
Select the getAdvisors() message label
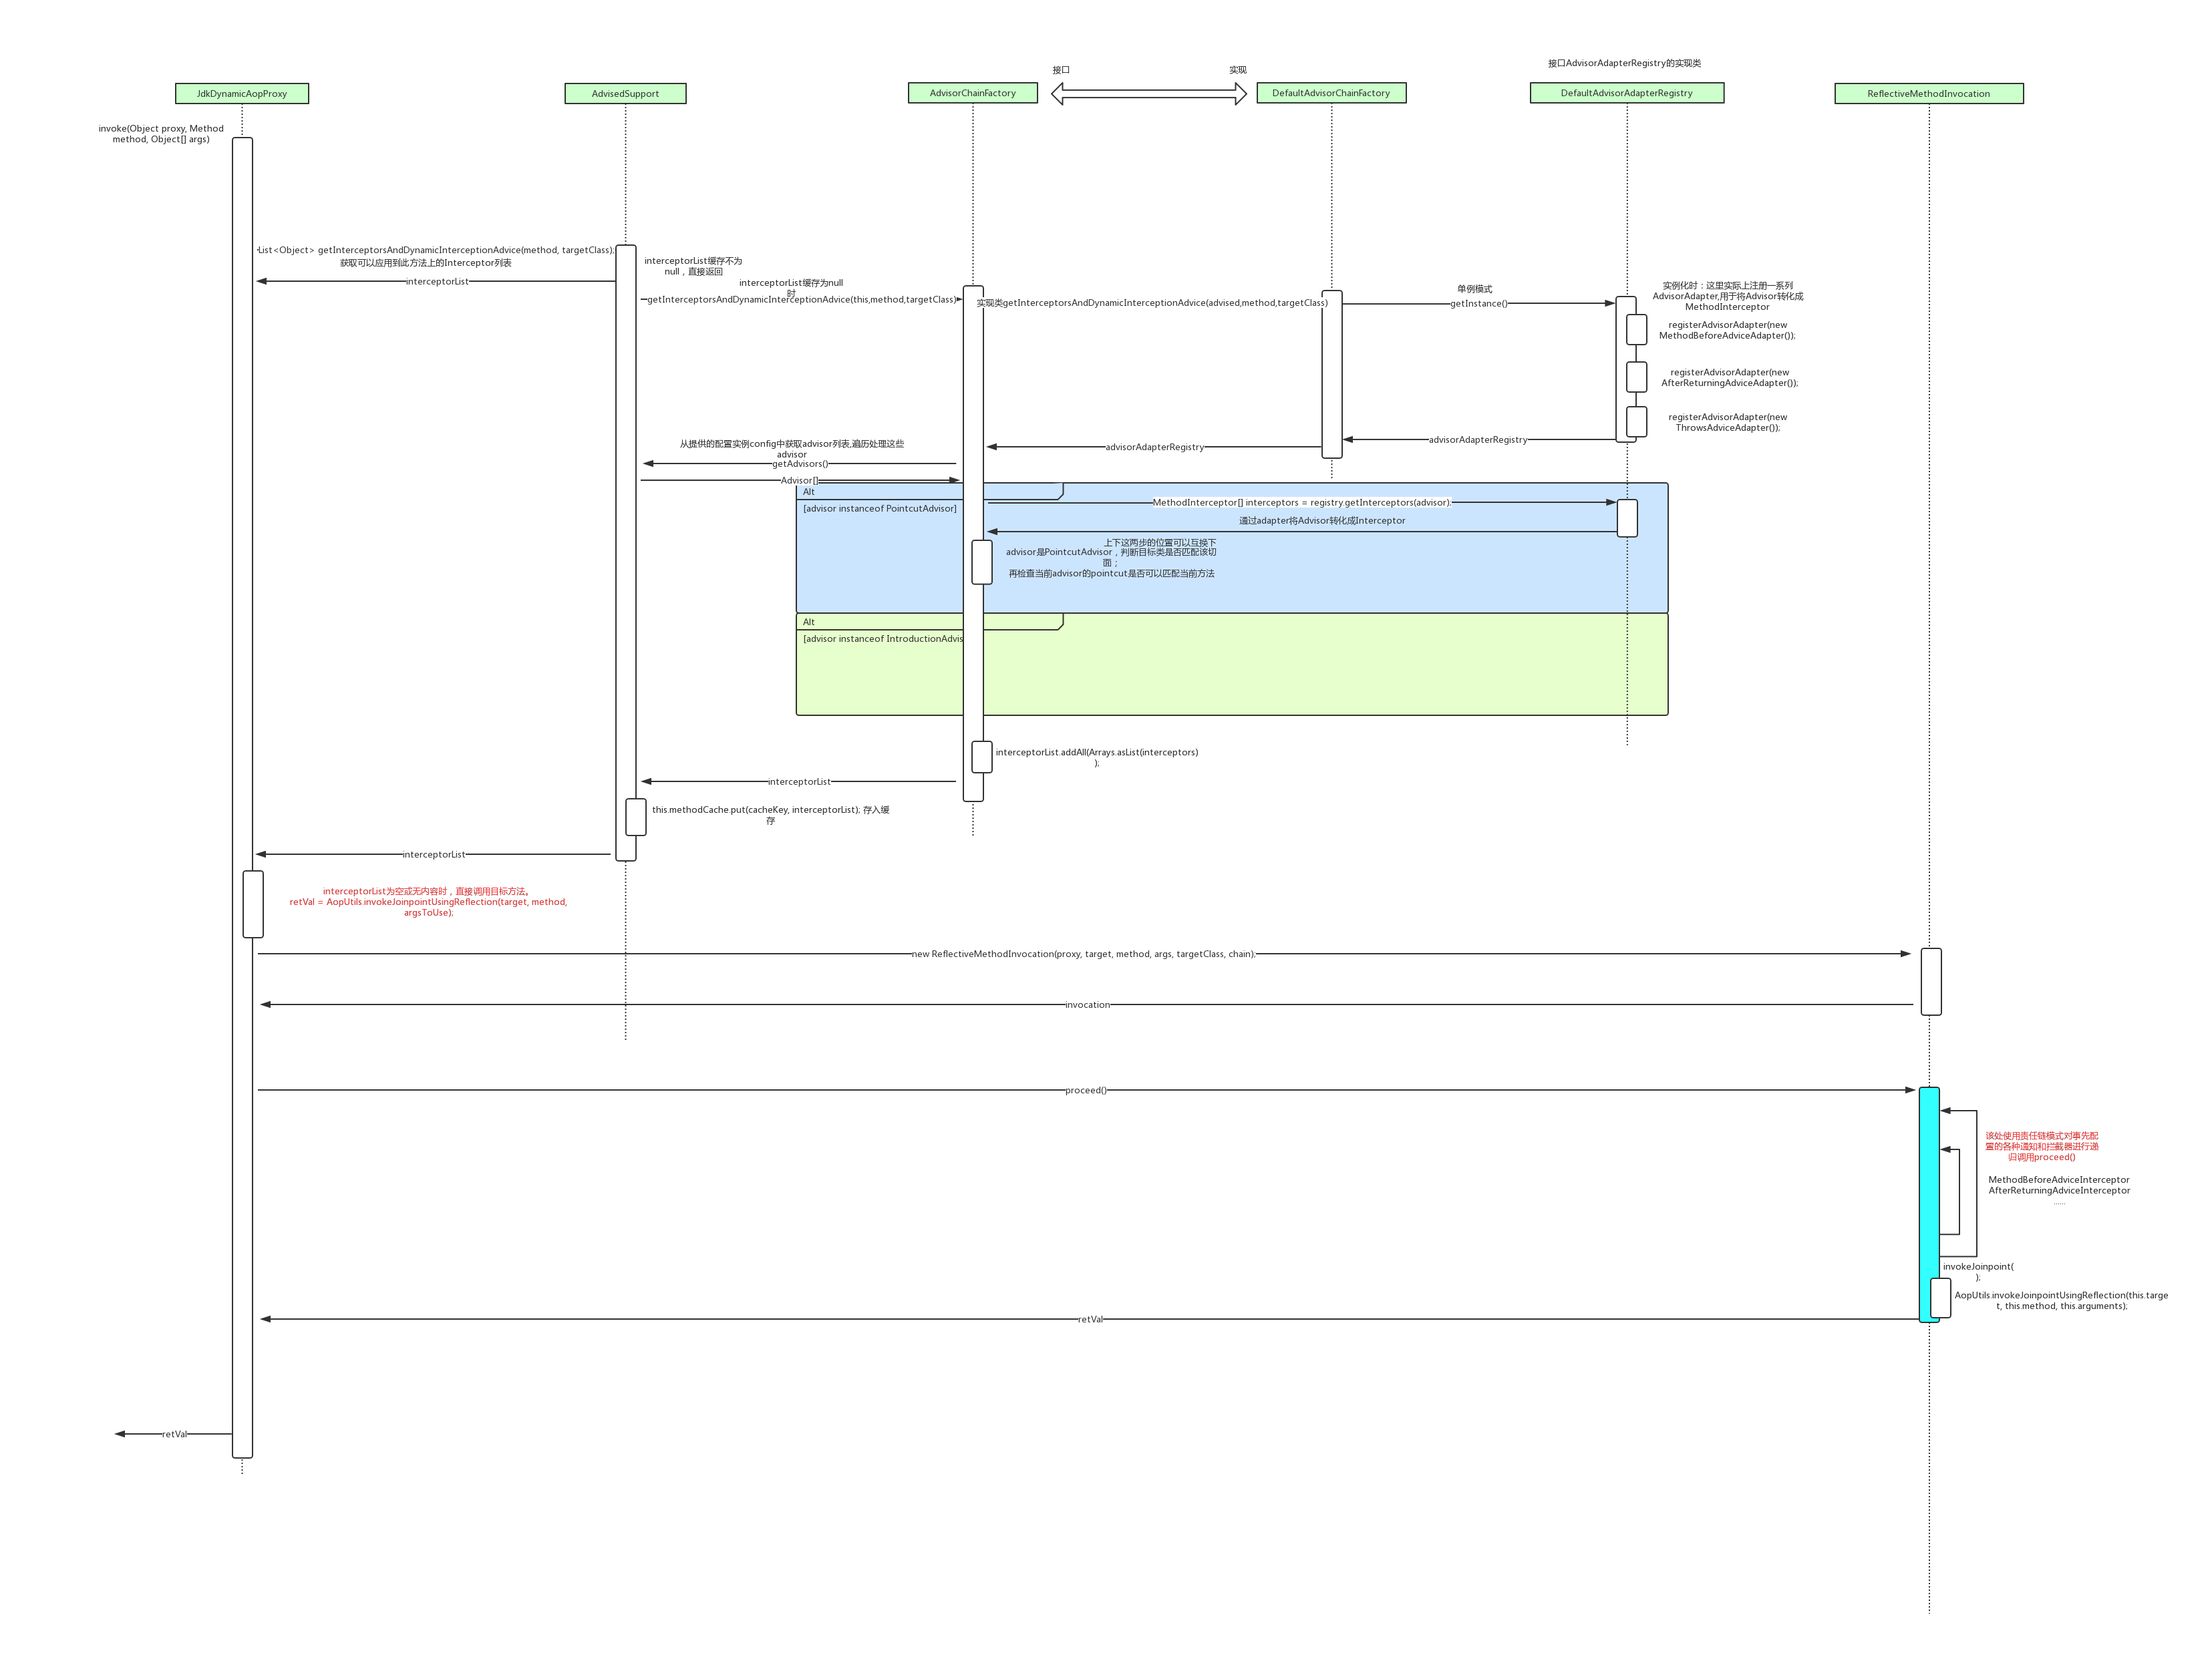point(800,464)
